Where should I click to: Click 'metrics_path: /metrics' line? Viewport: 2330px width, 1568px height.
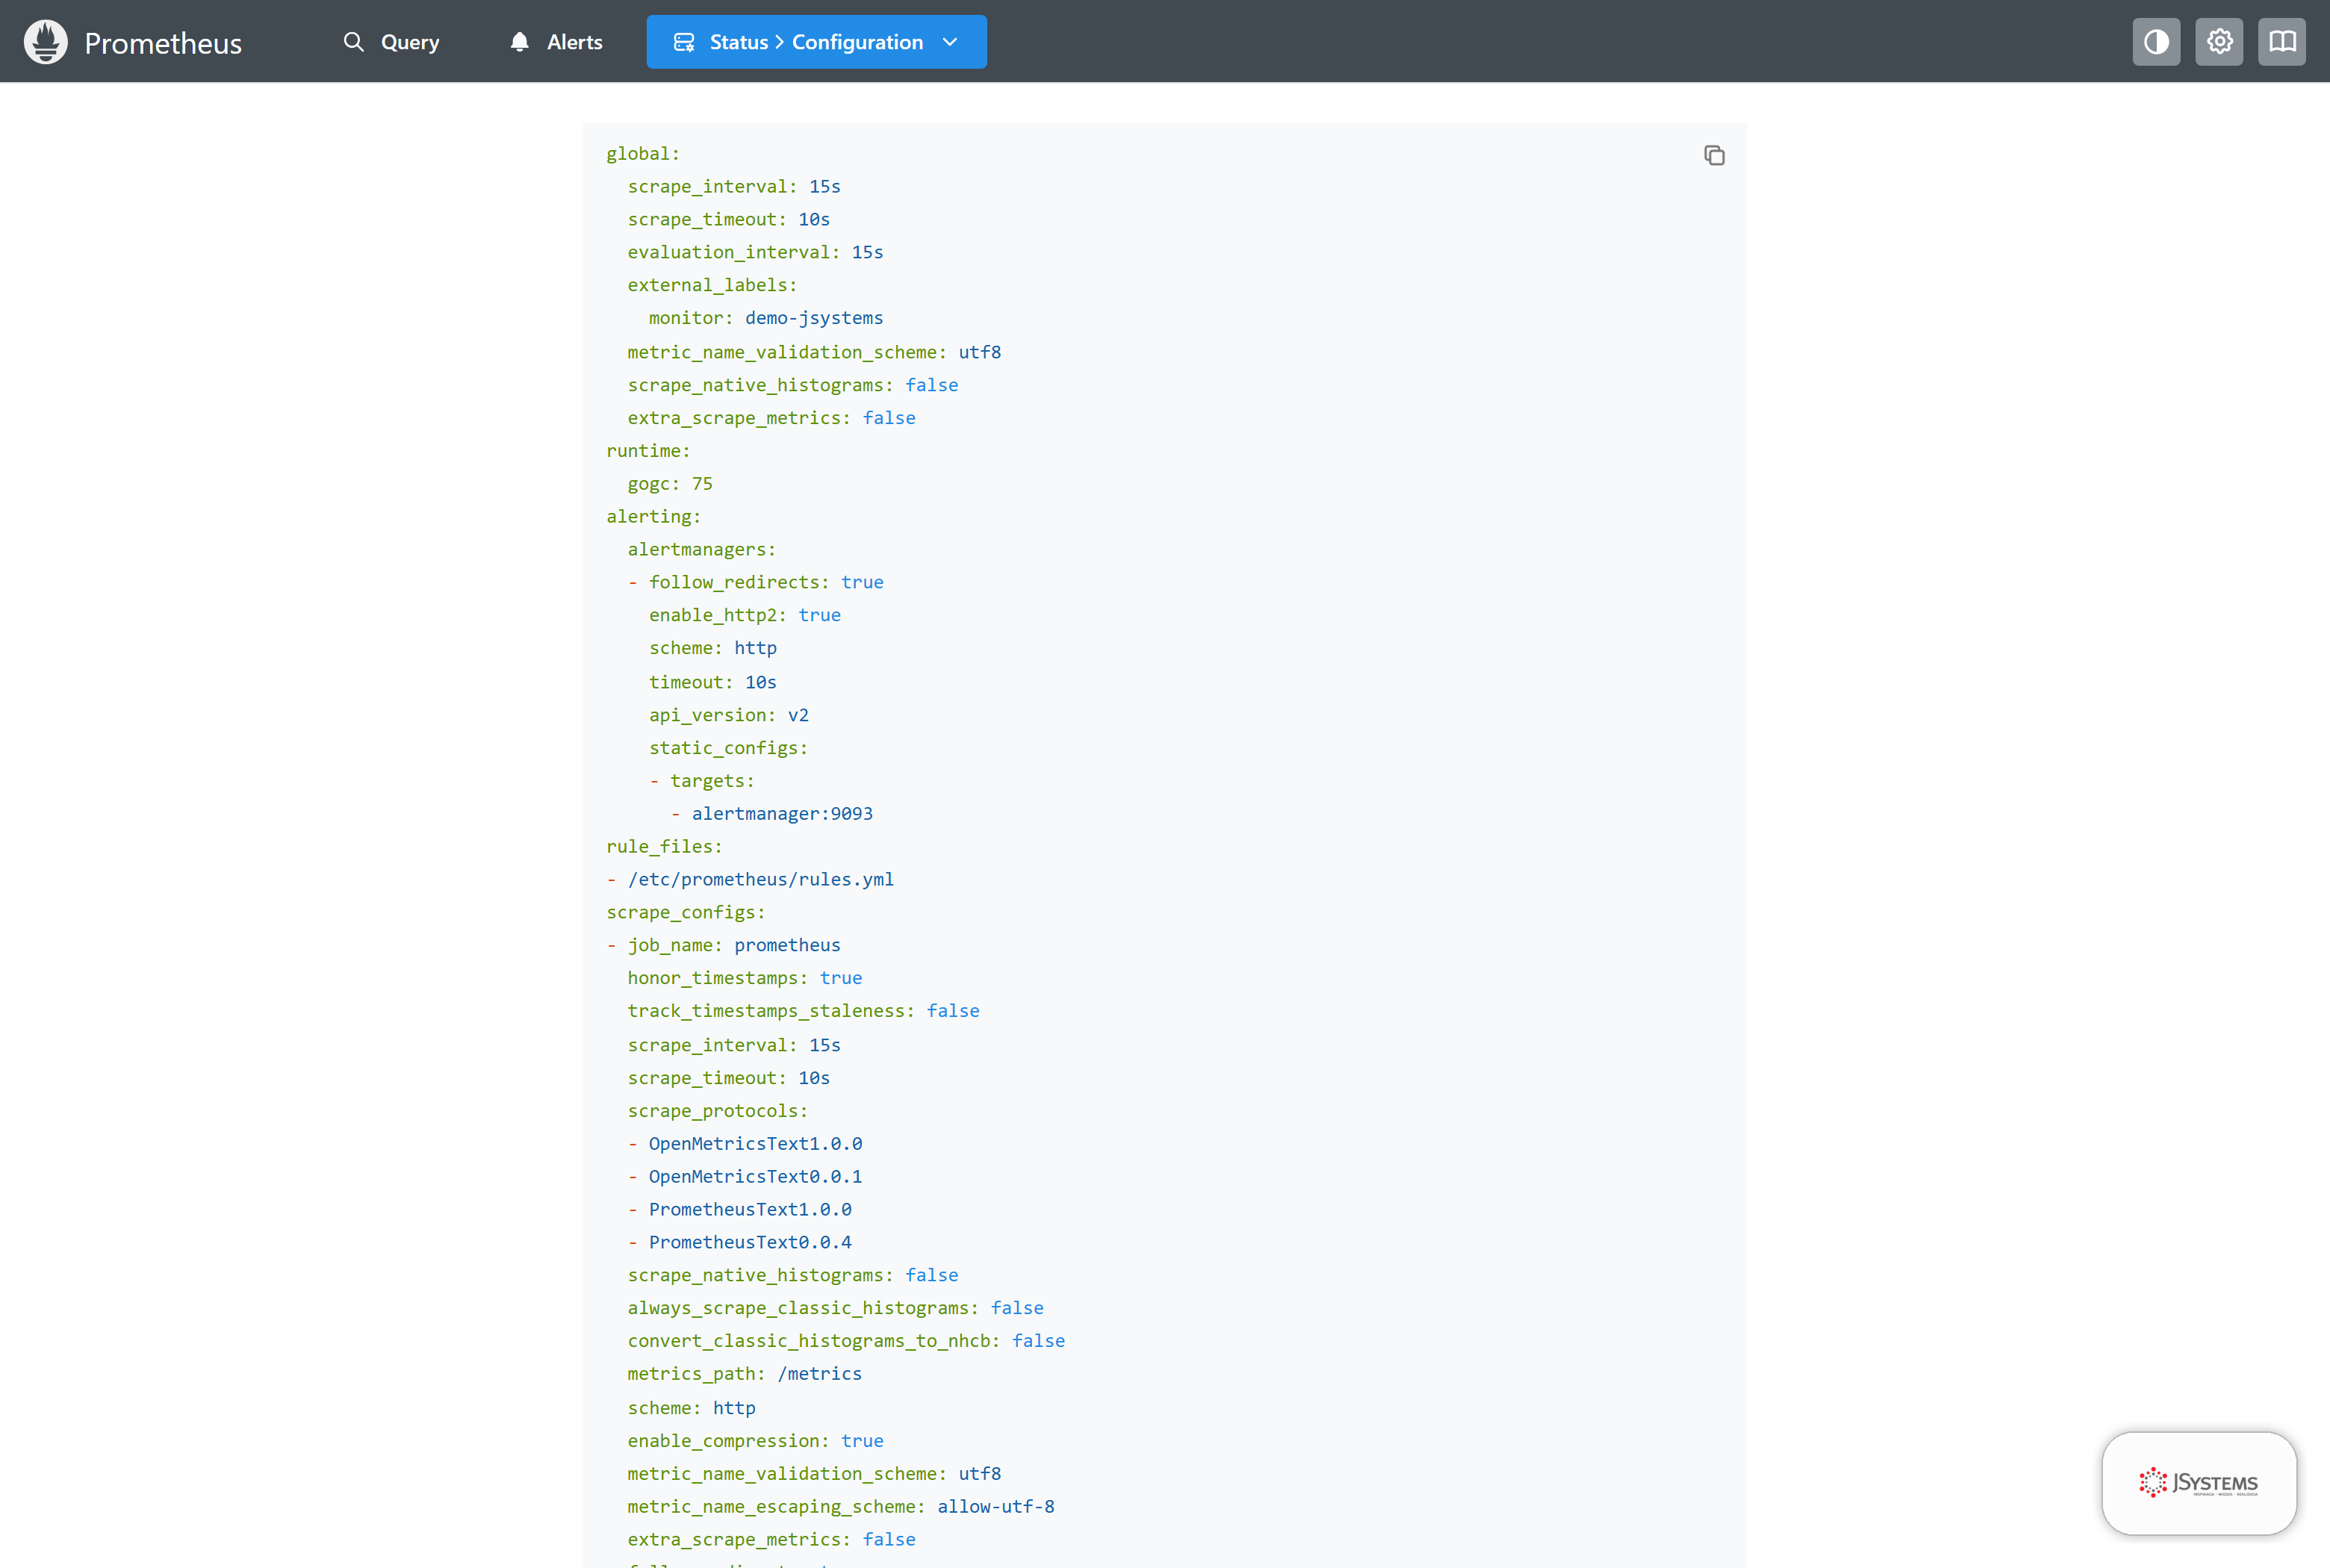click(745, 1374)
